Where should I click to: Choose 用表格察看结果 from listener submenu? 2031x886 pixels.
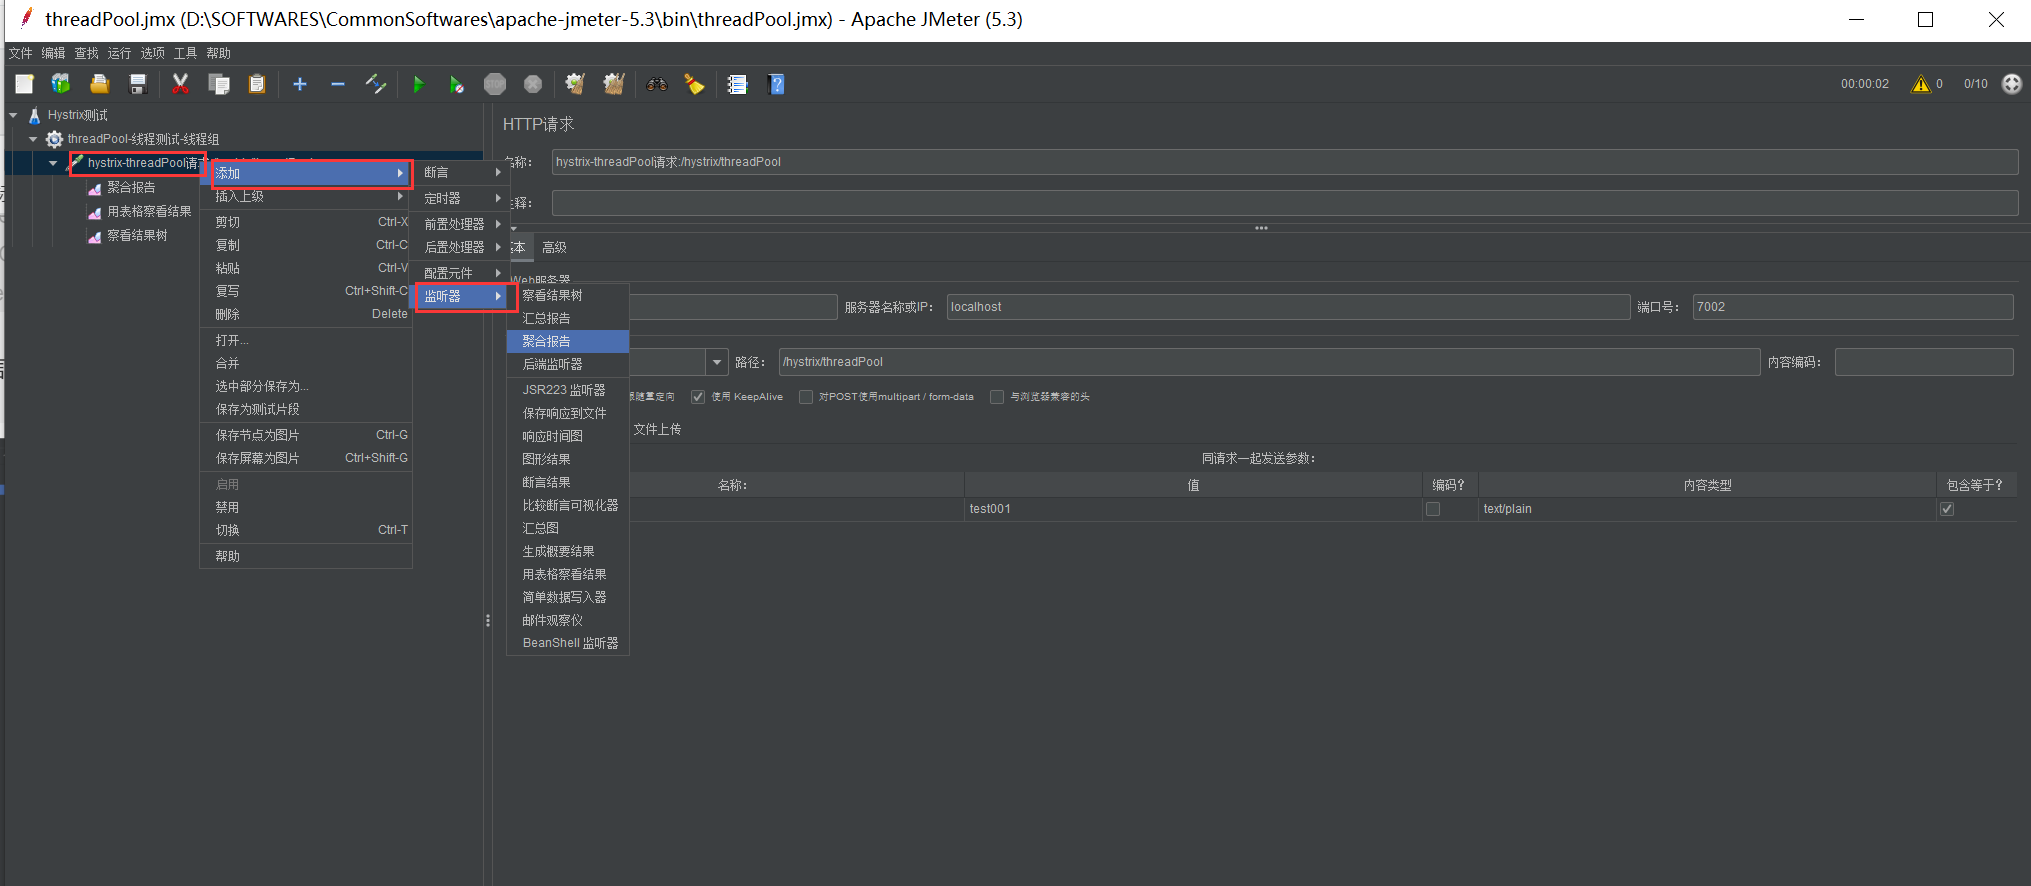568,574
